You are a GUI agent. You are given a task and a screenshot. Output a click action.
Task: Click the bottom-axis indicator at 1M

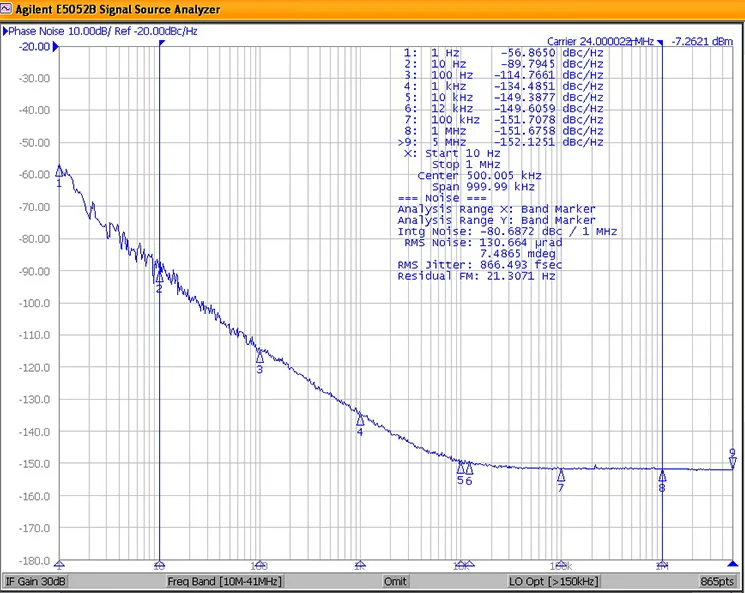tap(662, 565)
